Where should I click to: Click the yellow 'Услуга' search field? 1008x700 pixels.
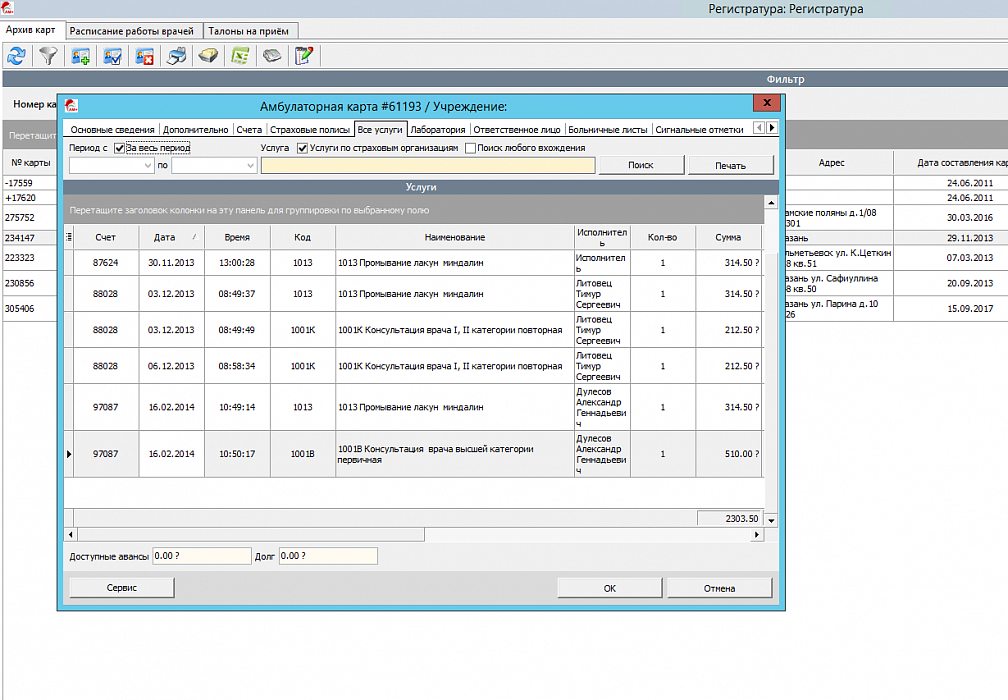(x=427, y=165)
